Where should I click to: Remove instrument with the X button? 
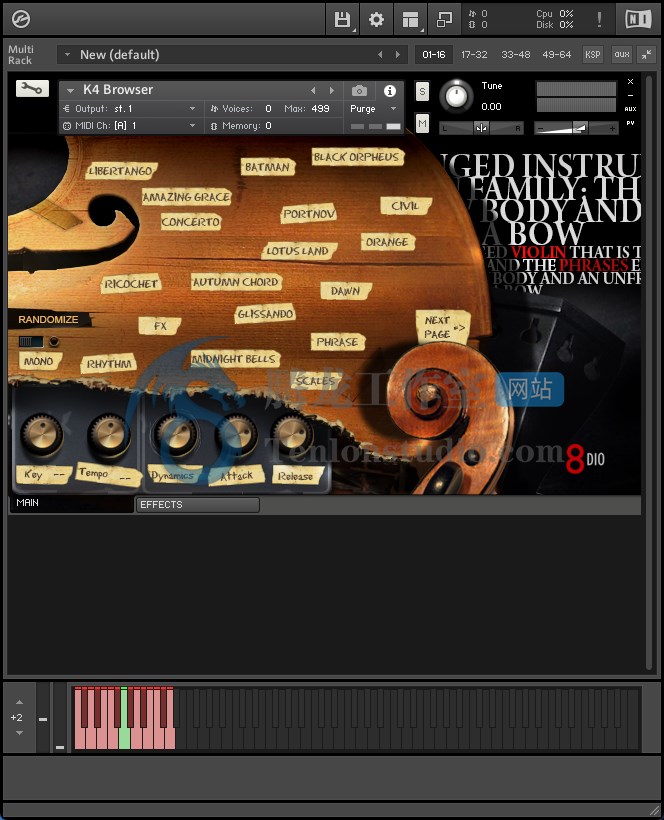pyautogui.click(x=631, y=82)
